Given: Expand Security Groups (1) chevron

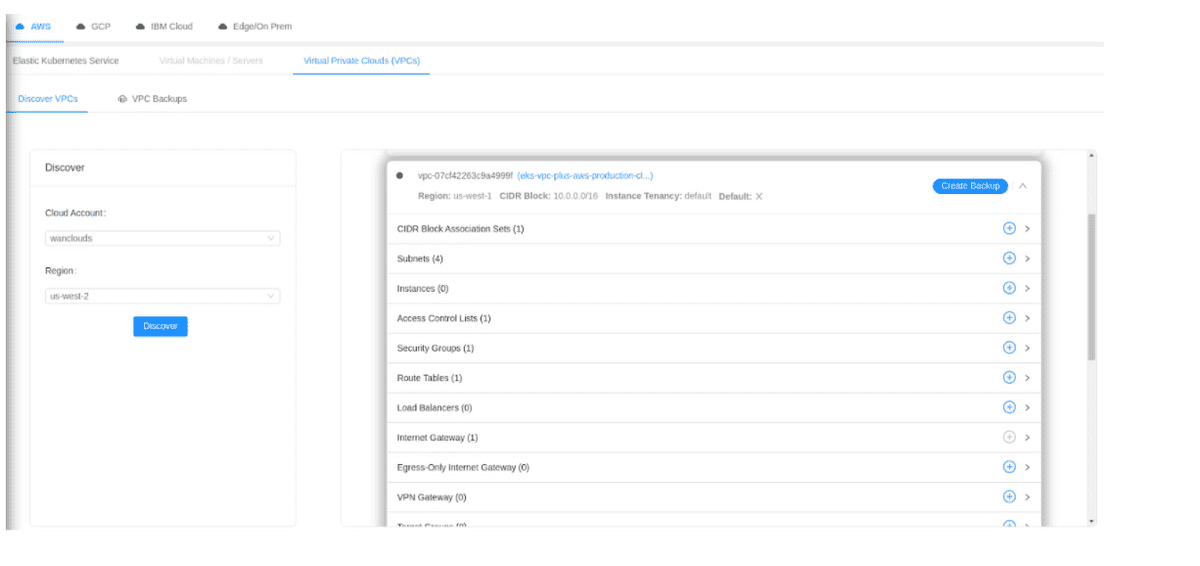Looking at the screenshot, I should click(x=1028, y=348).
